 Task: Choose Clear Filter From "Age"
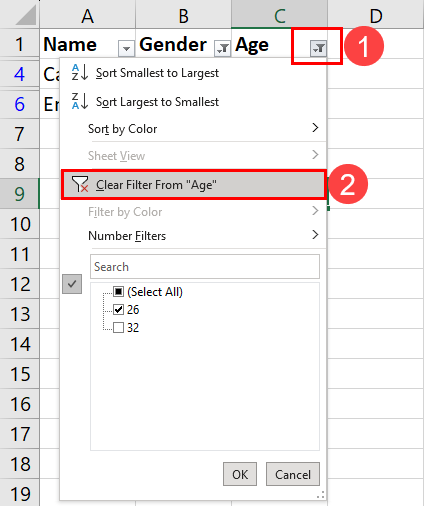[x=193, y=184]
